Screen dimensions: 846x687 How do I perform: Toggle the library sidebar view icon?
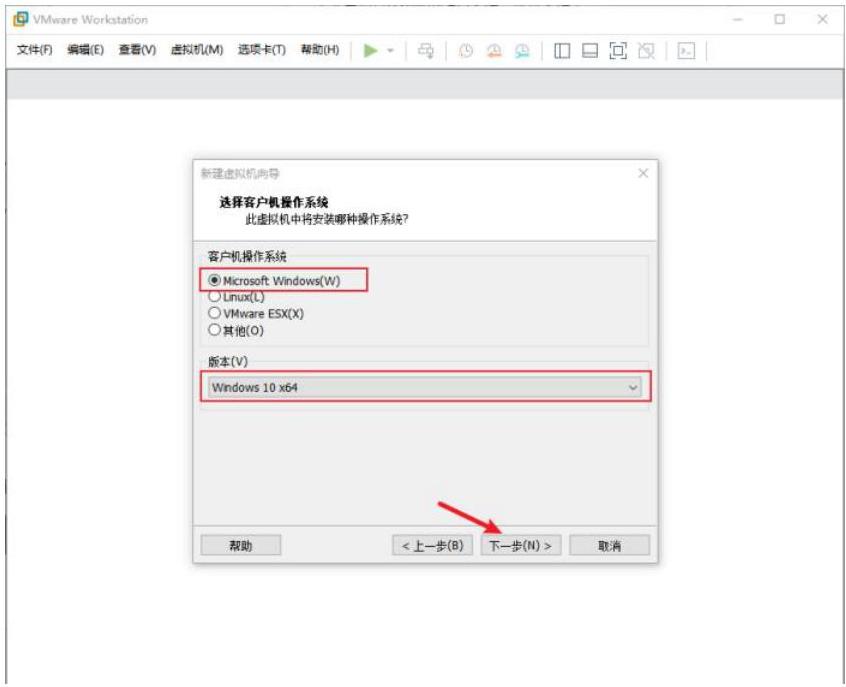[x=562, y=51]
